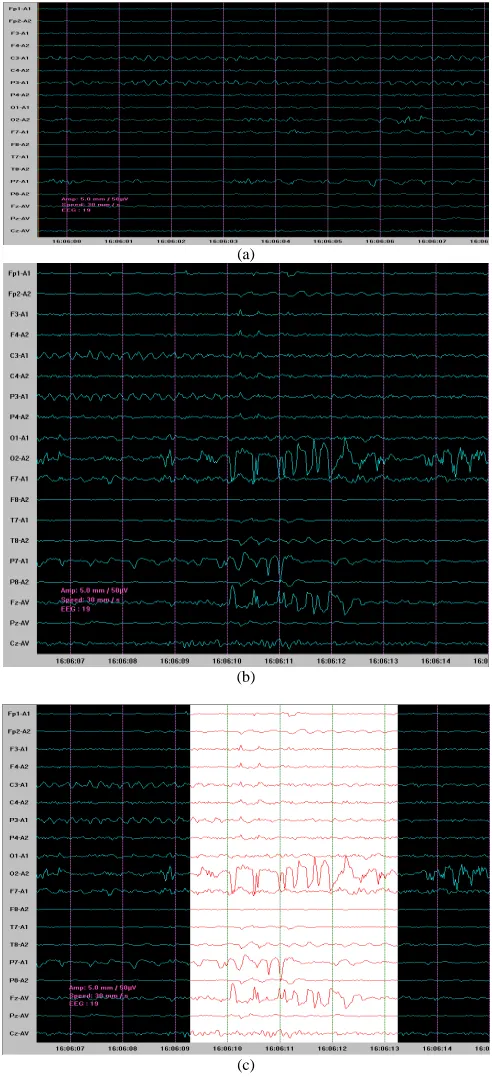This screenshot has width=492, height=1080.
Task: Select the Cz-AV channel label in panel (b)
Action: click(x=19, y=643)
